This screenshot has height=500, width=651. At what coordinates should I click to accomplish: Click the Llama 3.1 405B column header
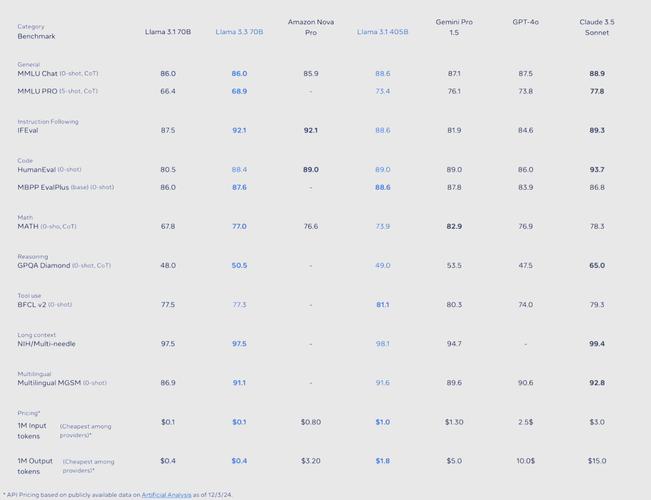click(x=382, y=32)
